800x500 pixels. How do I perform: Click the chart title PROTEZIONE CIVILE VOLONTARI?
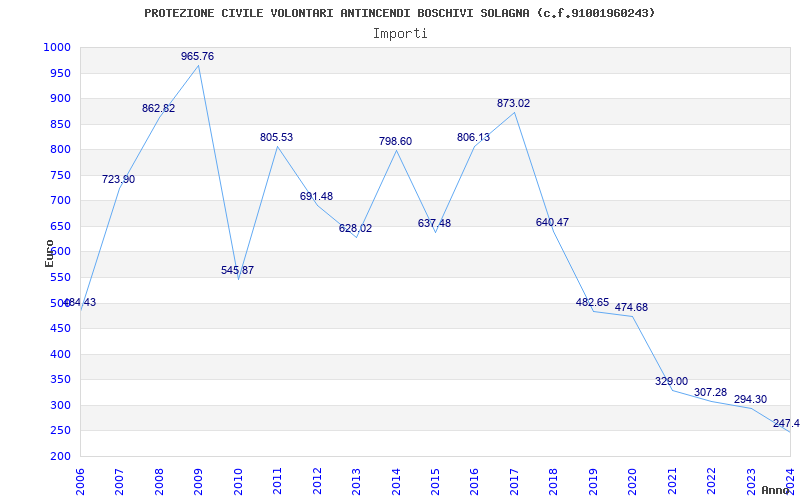(x=399, y=13)
